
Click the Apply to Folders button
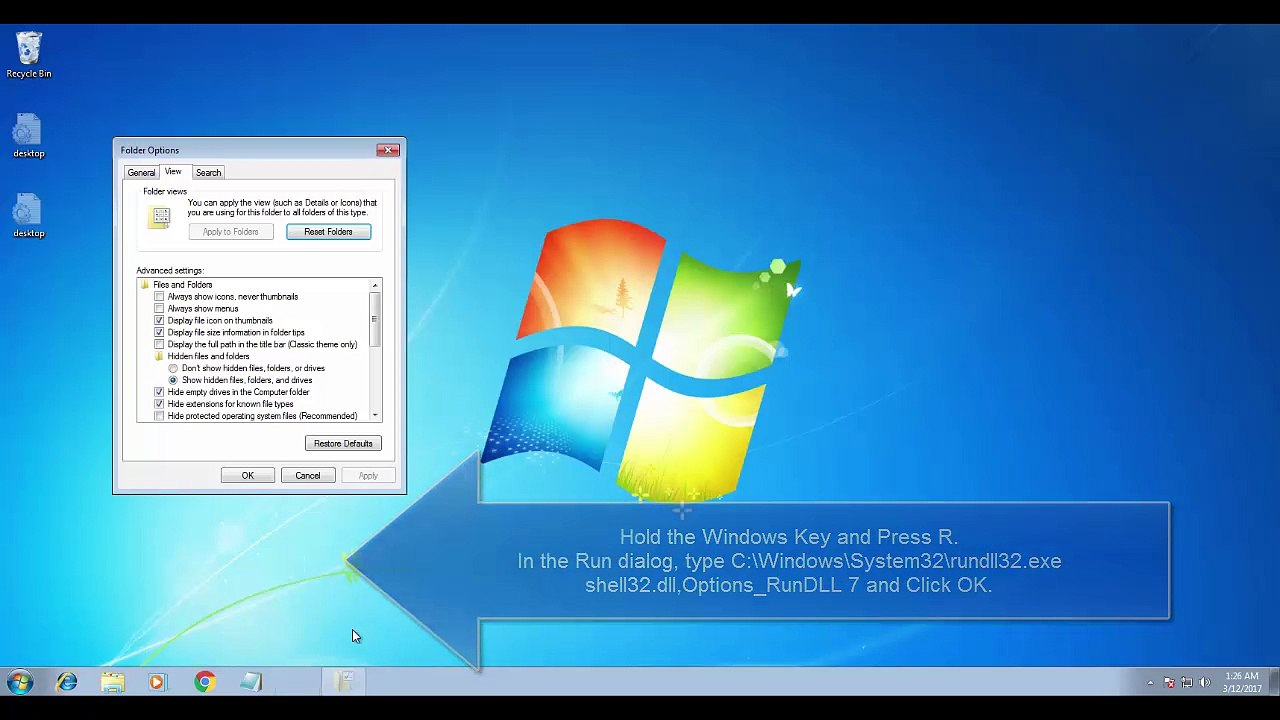(230, 232)
